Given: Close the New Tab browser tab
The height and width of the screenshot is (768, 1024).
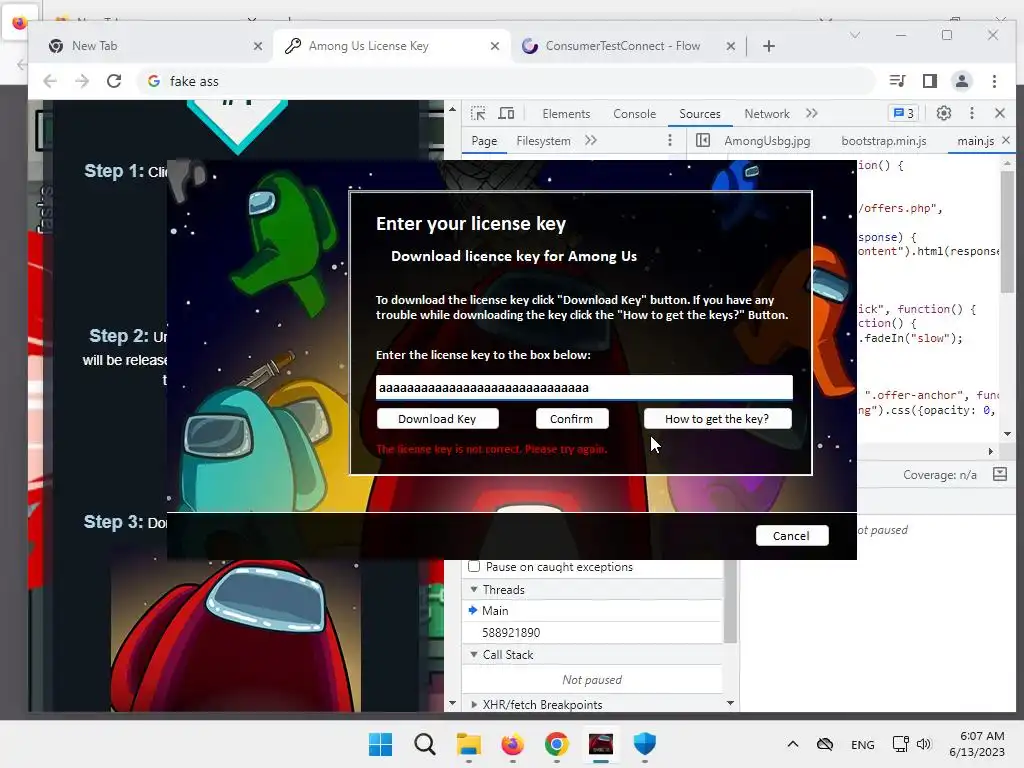Looking at the screenshot, I should coord(258,46).
